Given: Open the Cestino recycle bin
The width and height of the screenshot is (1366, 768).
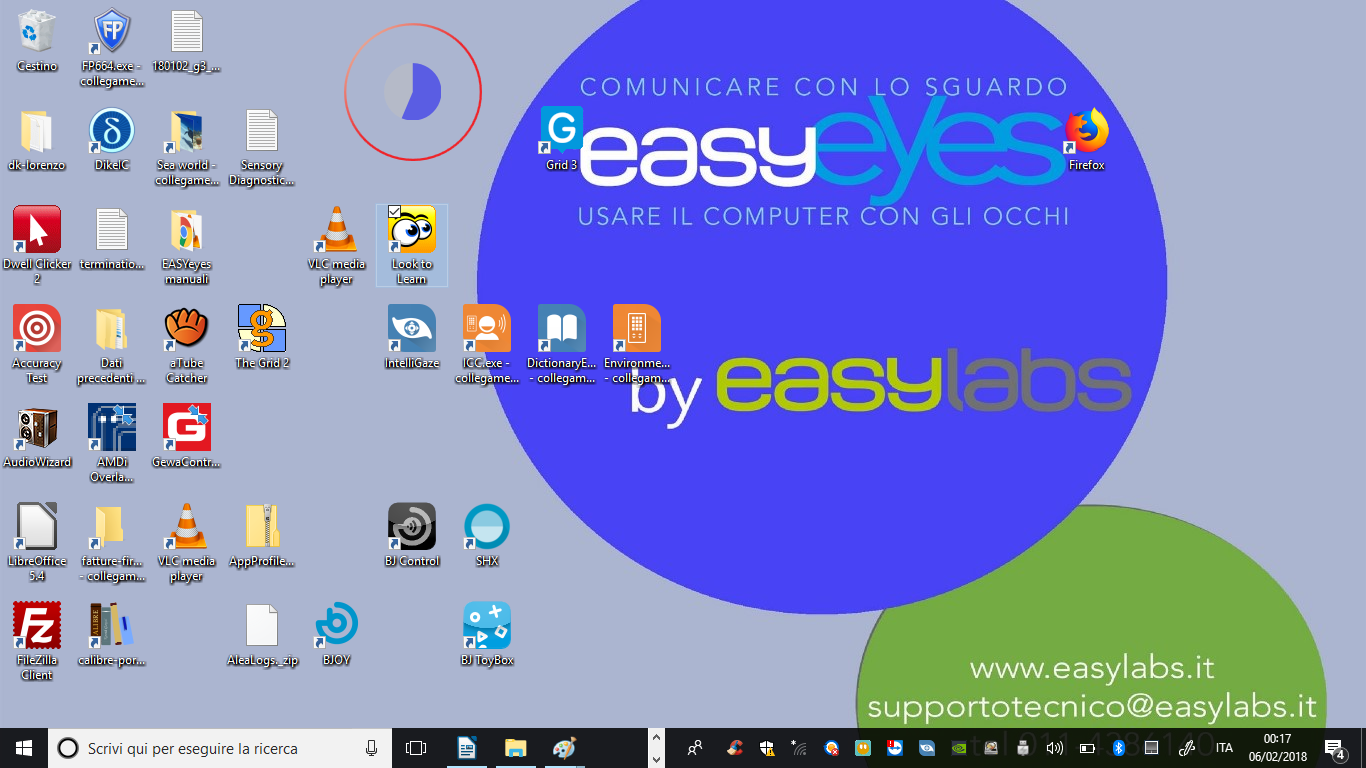Looking at the screenshot, I should coord(37,41).
